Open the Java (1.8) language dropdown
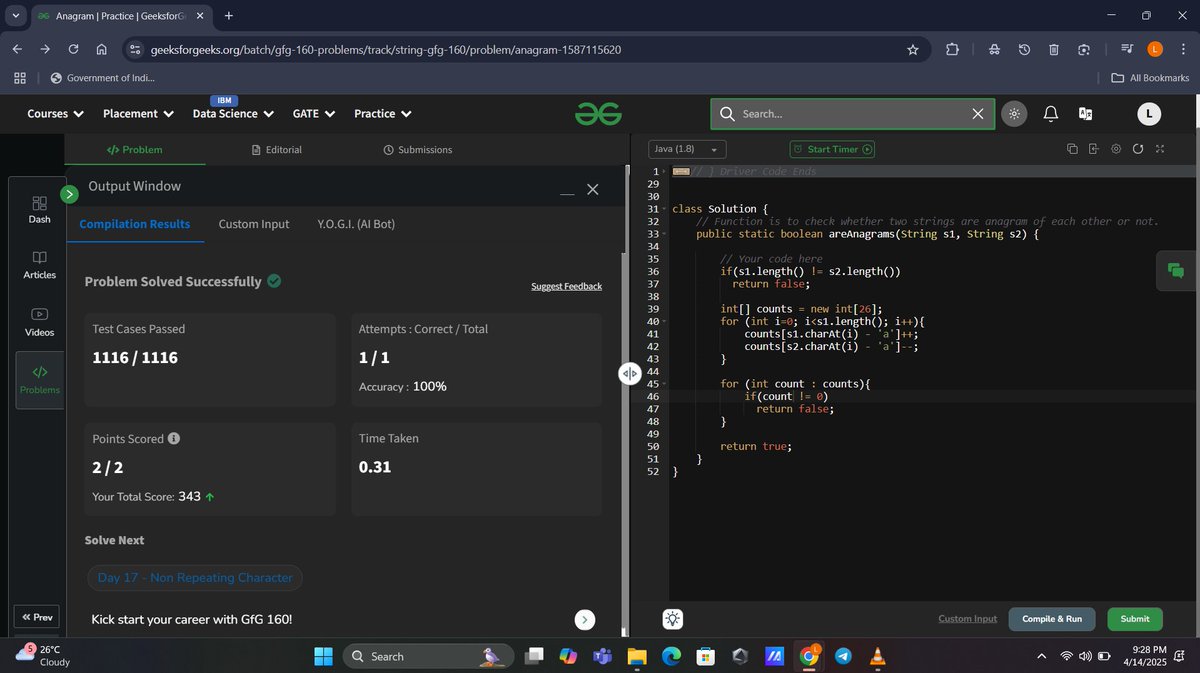Image resolution: width=1200 pixels, height=673 pixels. [687, 149]
